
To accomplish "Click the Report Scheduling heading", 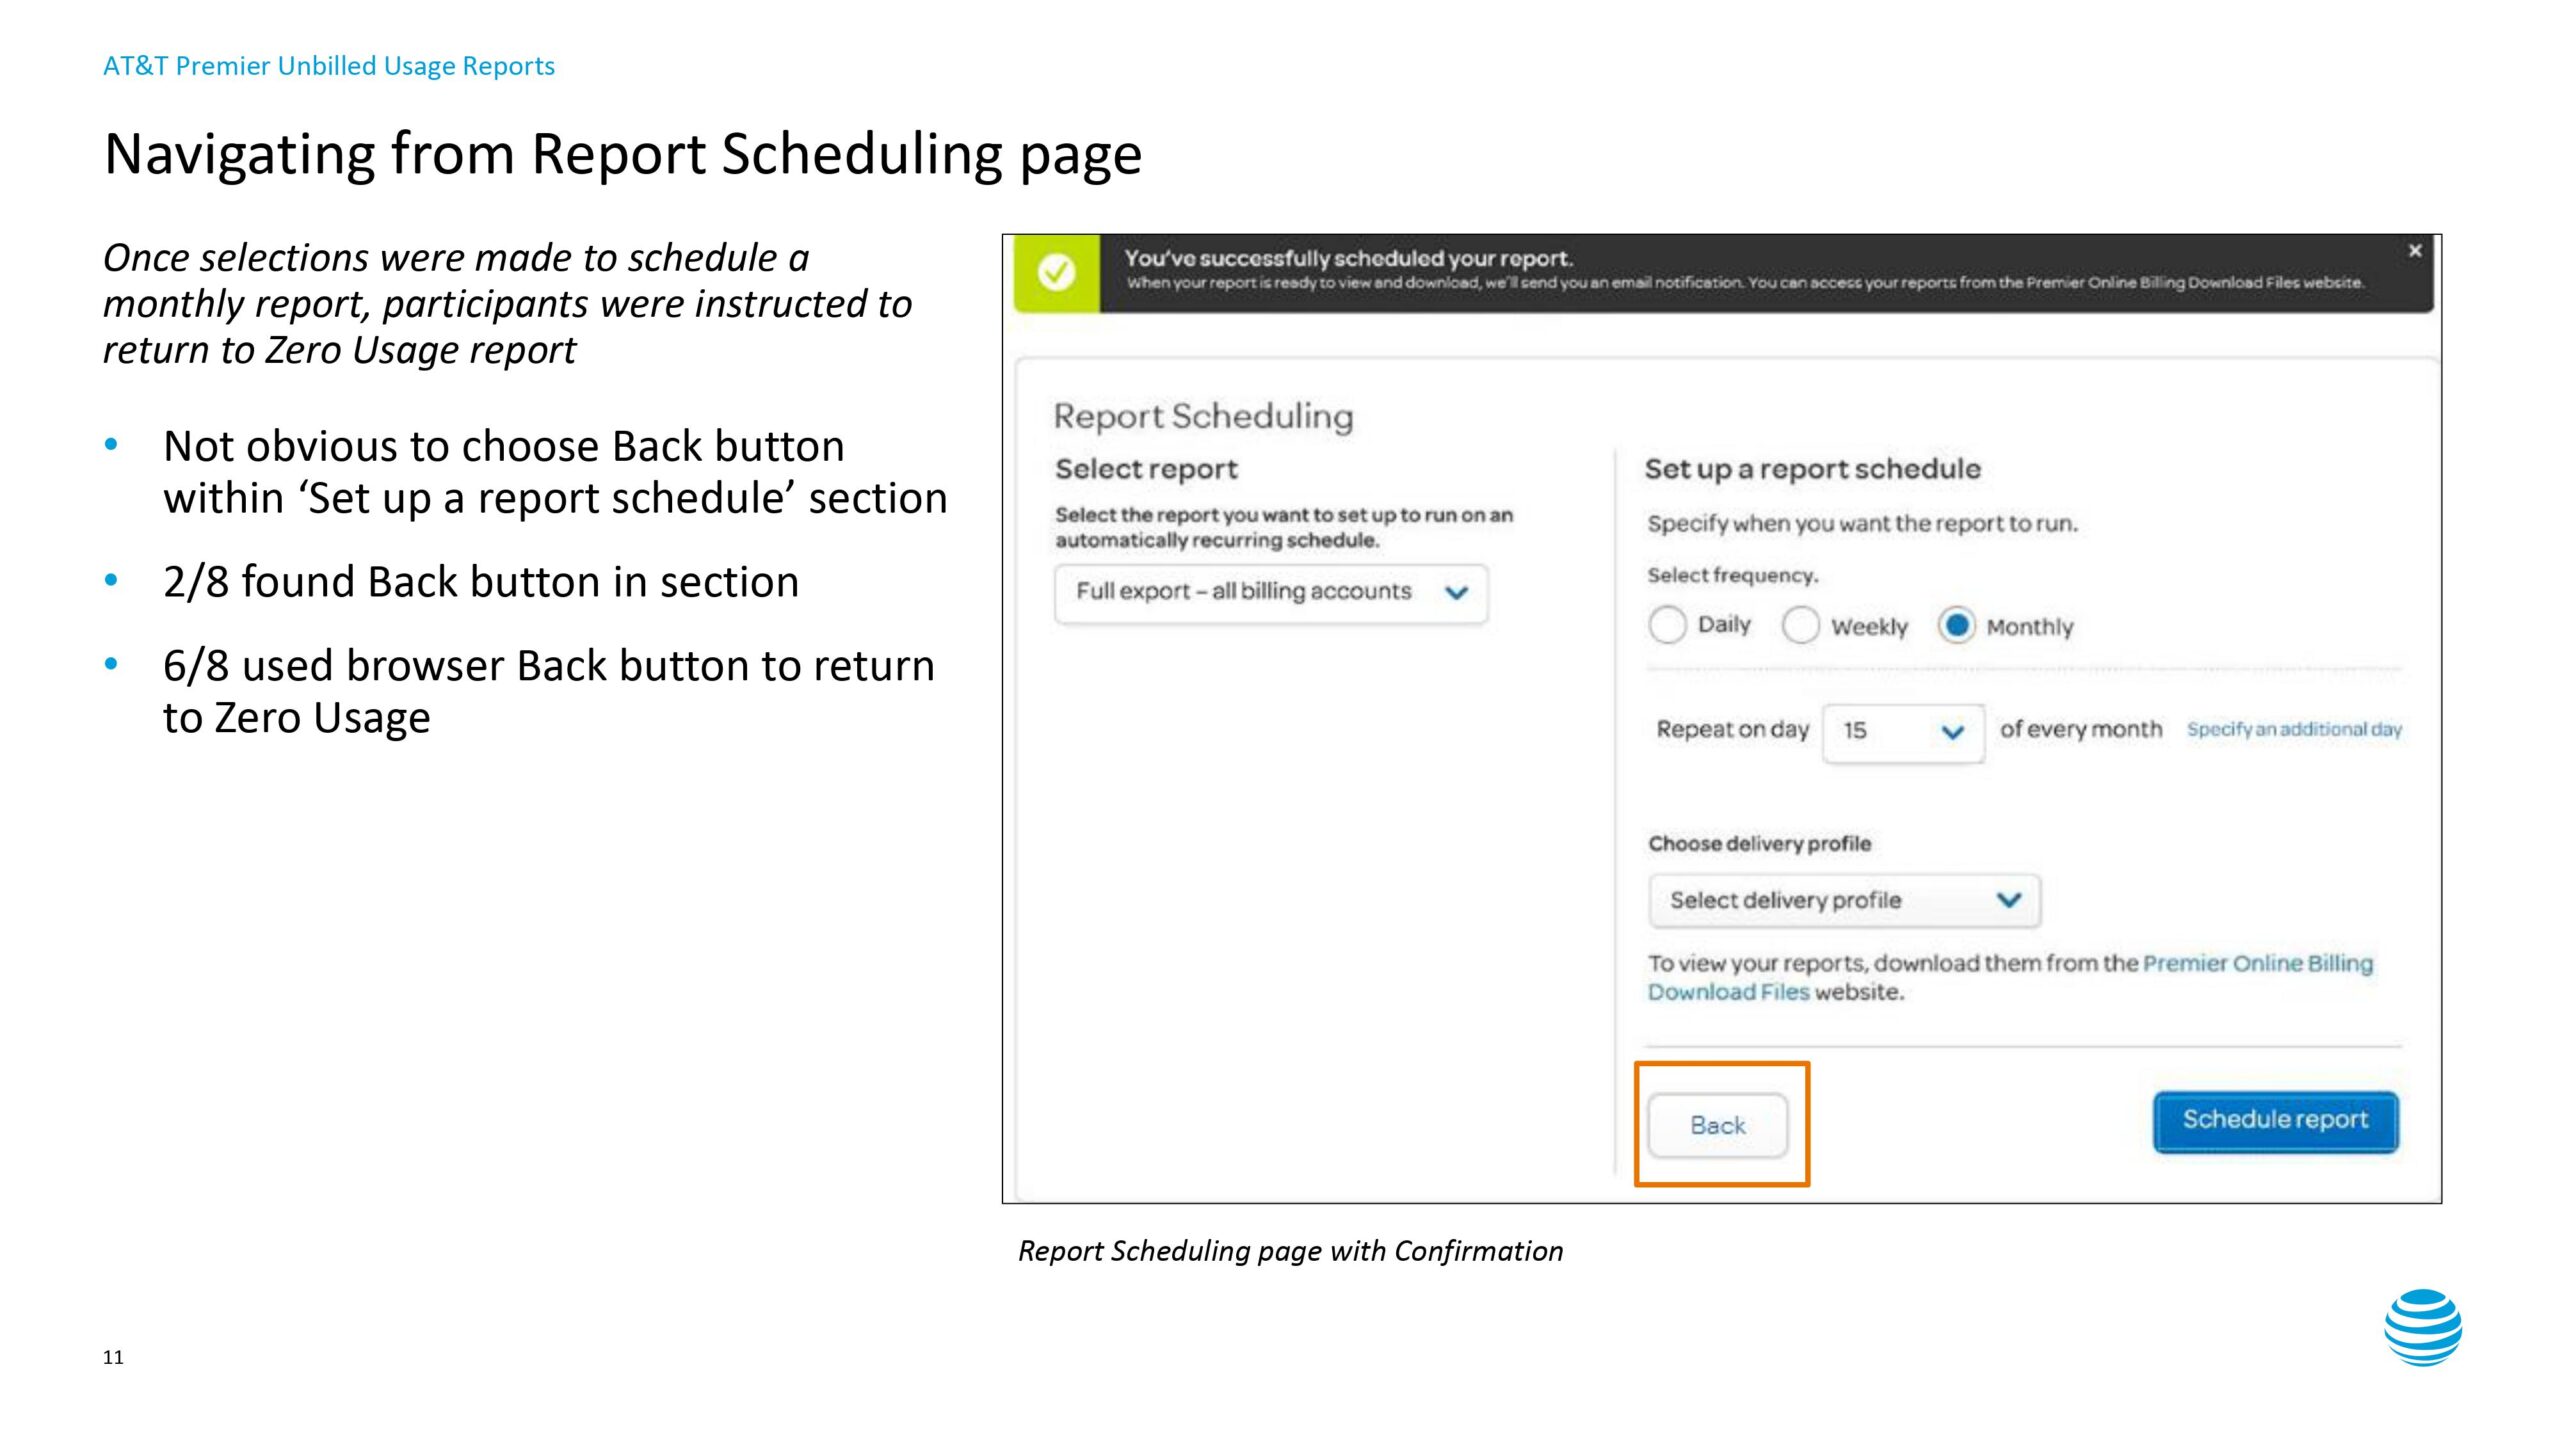I will click(1203, 416).
